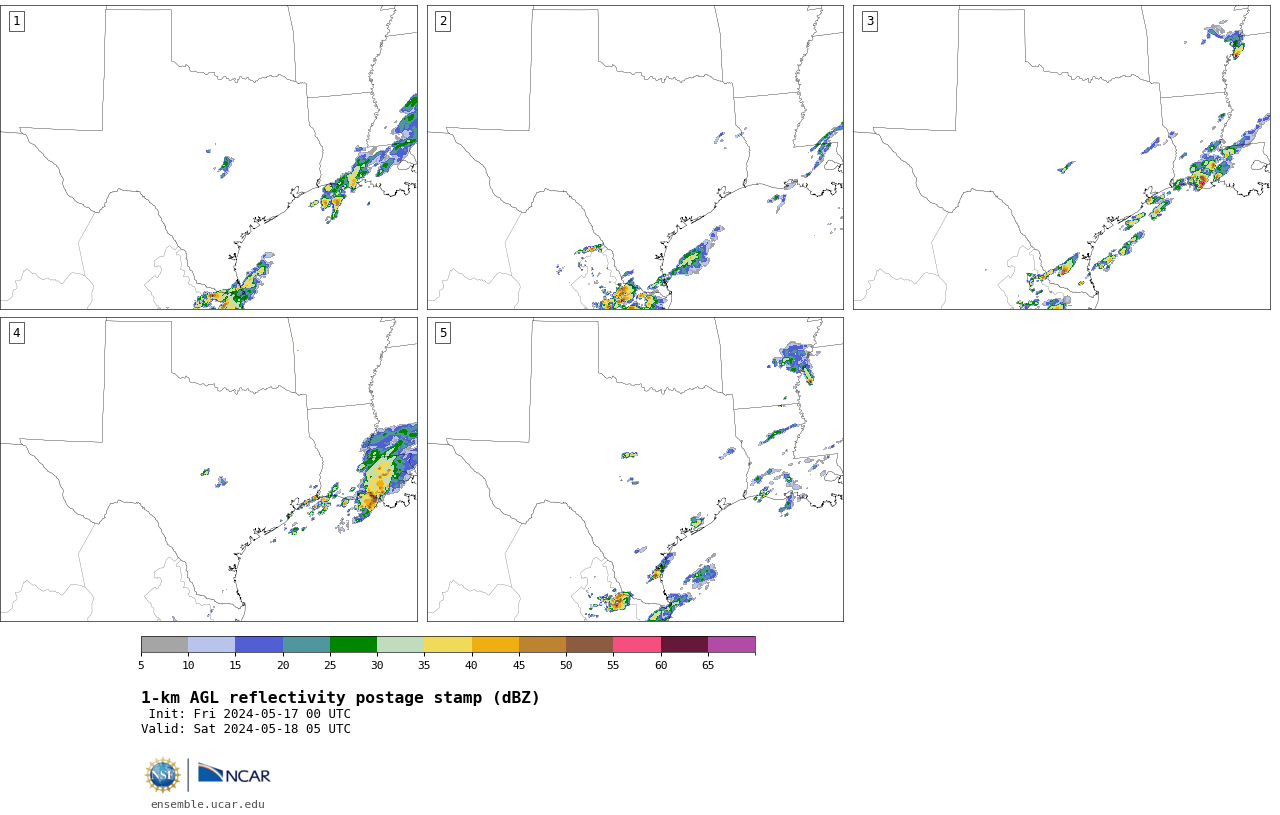Screen dimensions: 1280x815
Task: Click the dark green 25-30 dBZ swatch
Action: [x=353, y=644]
